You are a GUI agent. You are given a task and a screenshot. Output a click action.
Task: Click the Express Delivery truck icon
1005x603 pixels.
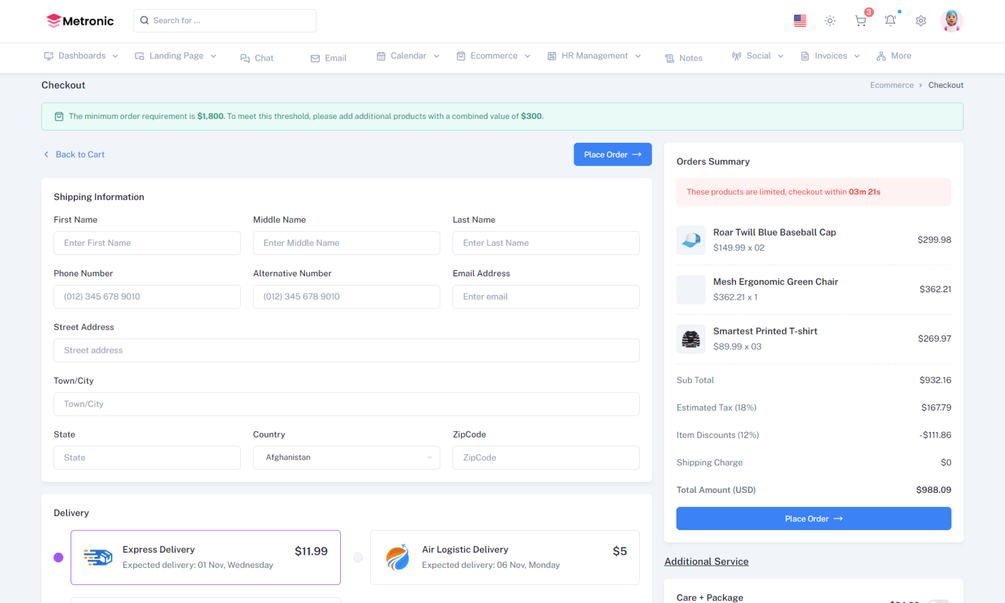[x=98, y=558]
